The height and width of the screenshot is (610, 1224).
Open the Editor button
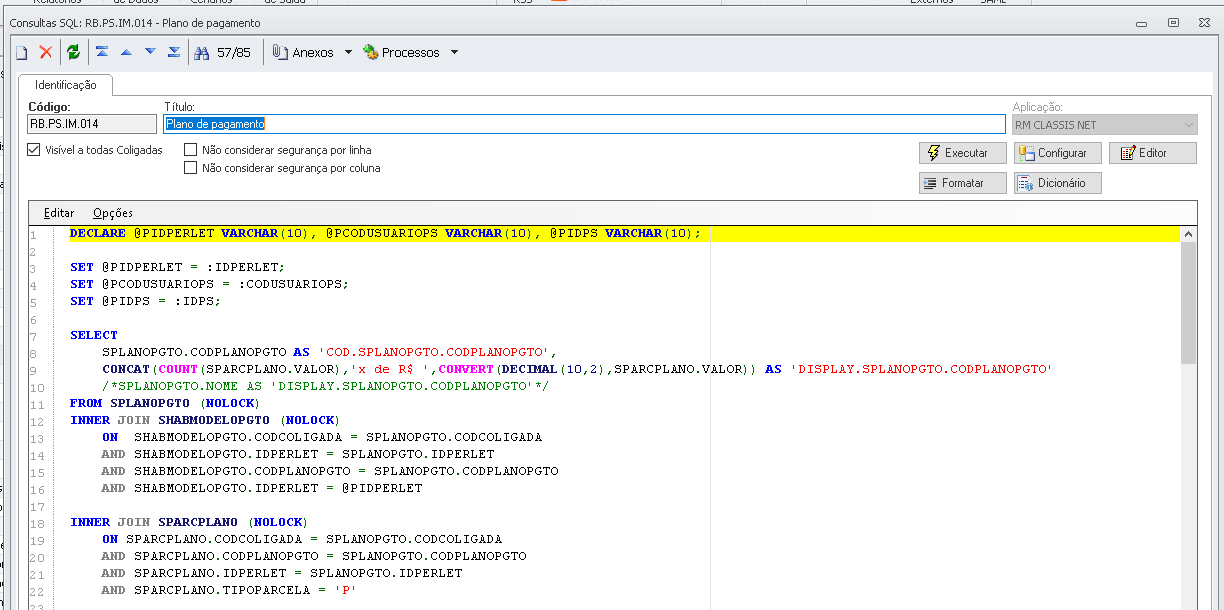[1152, 153]
